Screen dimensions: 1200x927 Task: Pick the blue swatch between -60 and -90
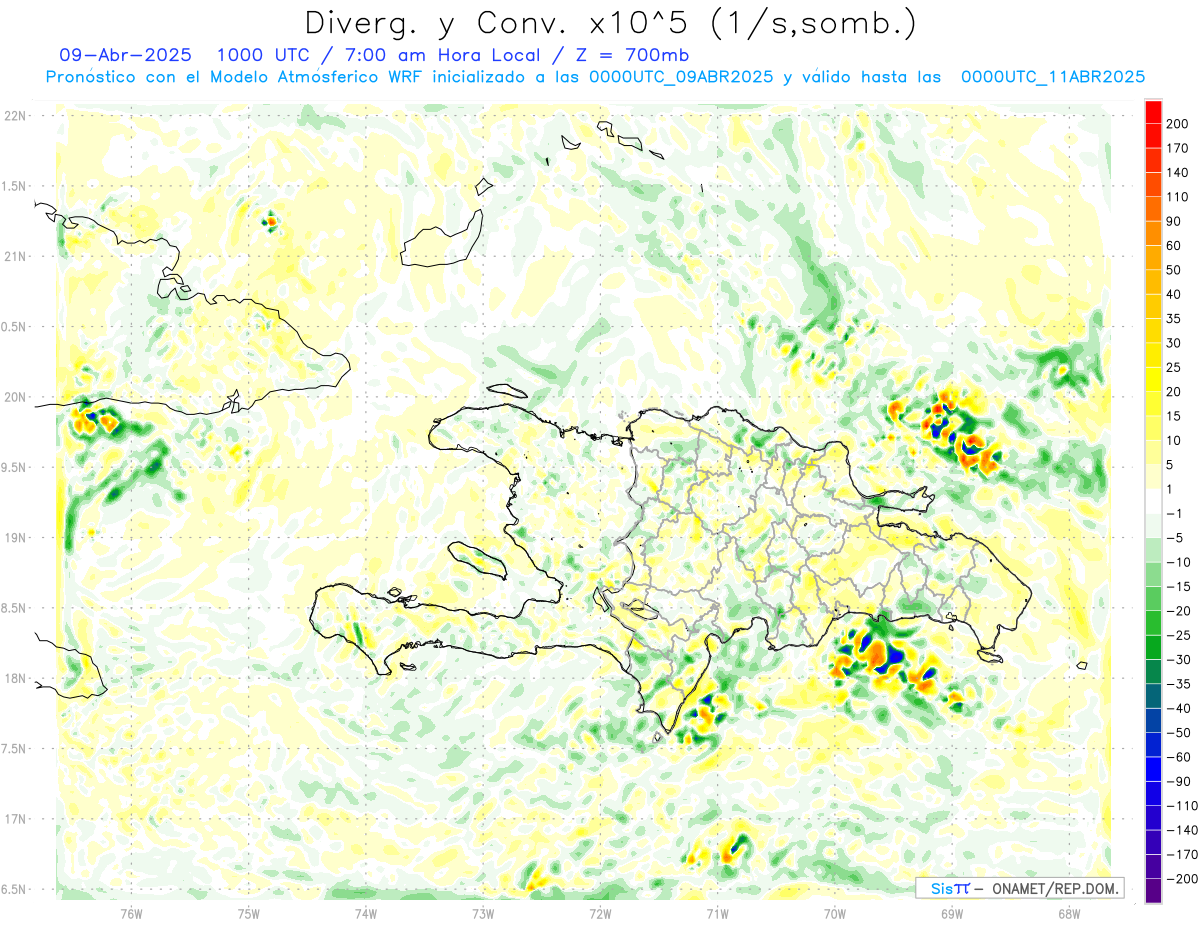[1153, 770]
